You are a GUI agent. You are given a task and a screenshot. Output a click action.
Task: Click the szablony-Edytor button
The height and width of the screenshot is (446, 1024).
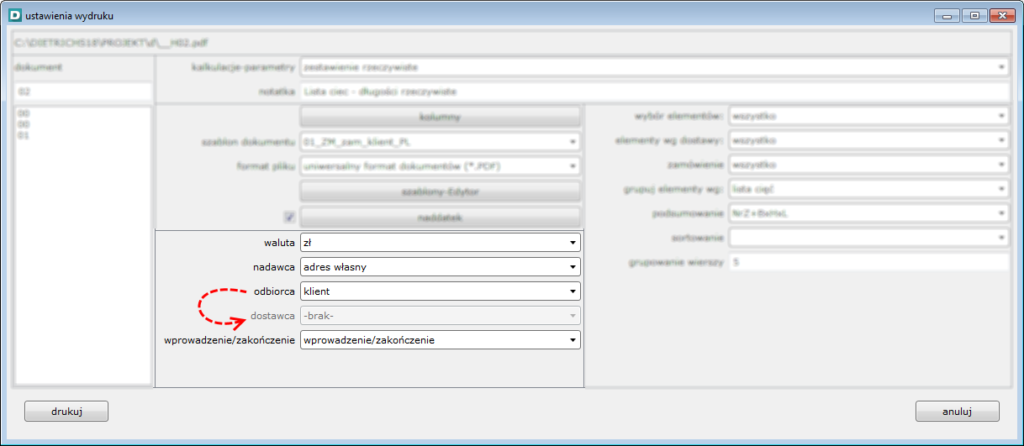coord(440,191)
